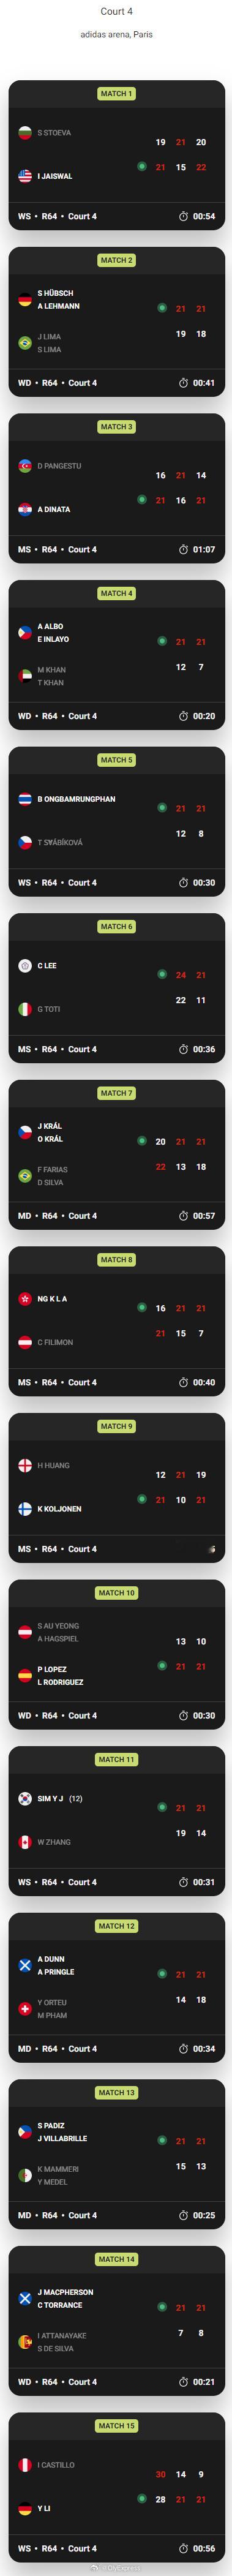Image resolution: width=232 pixels, height=2576 pixels.
Task: Click the German flag in Match 2
Action: (x=25, y=300)
